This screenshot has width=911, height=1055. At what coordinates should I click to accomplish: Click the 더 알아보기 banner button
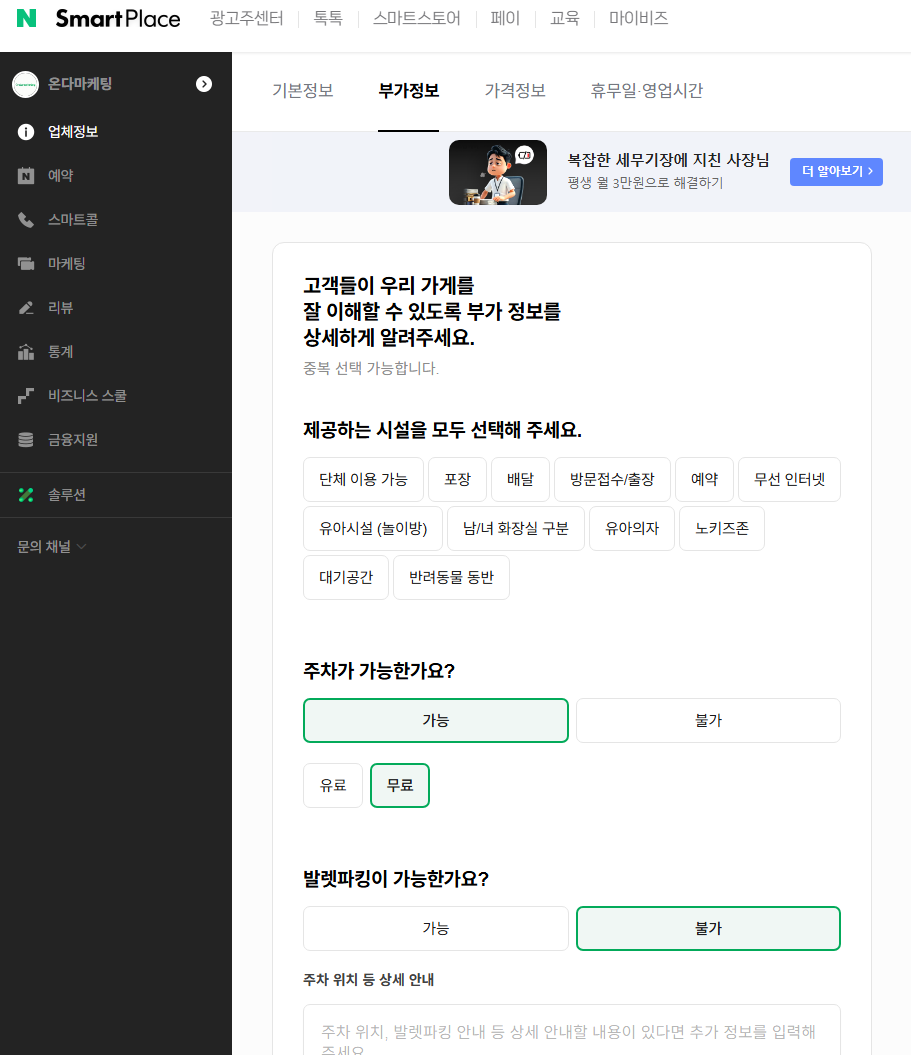pos(836,171)
